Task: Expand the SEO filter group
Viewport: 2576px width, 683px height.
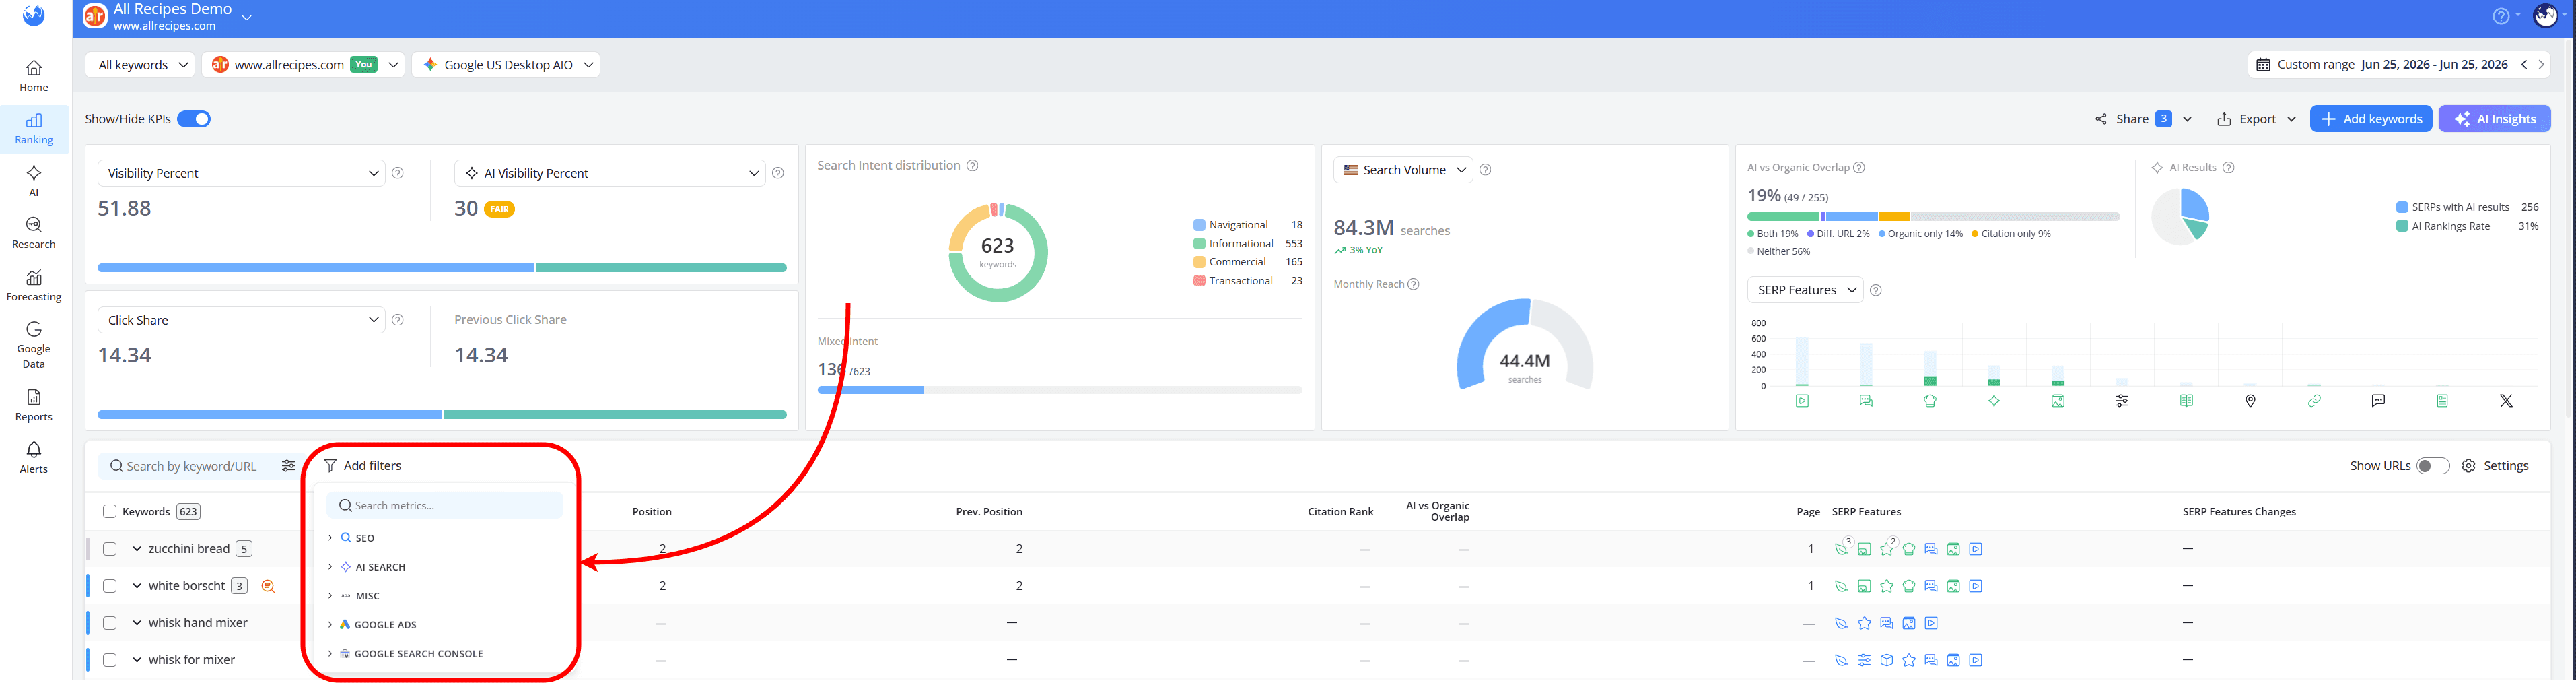Action: coord(330,538)
